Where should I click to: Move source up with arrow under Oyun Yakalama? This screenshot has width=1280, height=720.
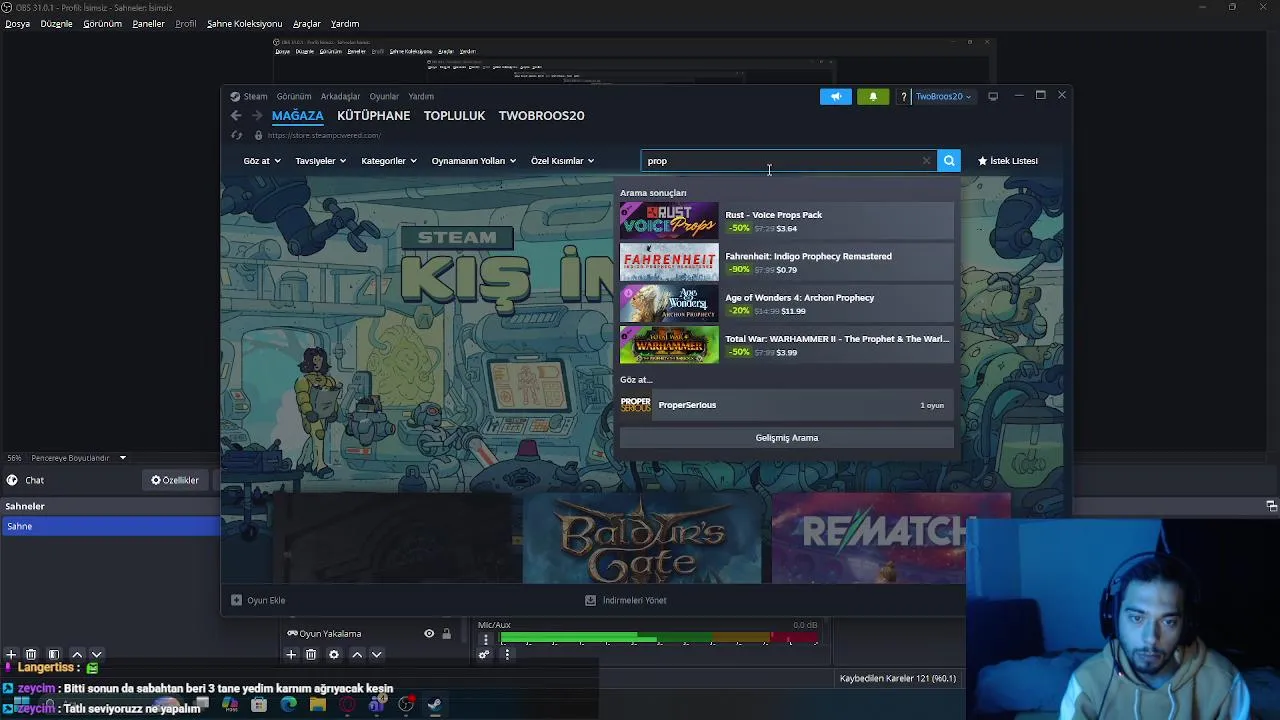click(x=357, y=655)
